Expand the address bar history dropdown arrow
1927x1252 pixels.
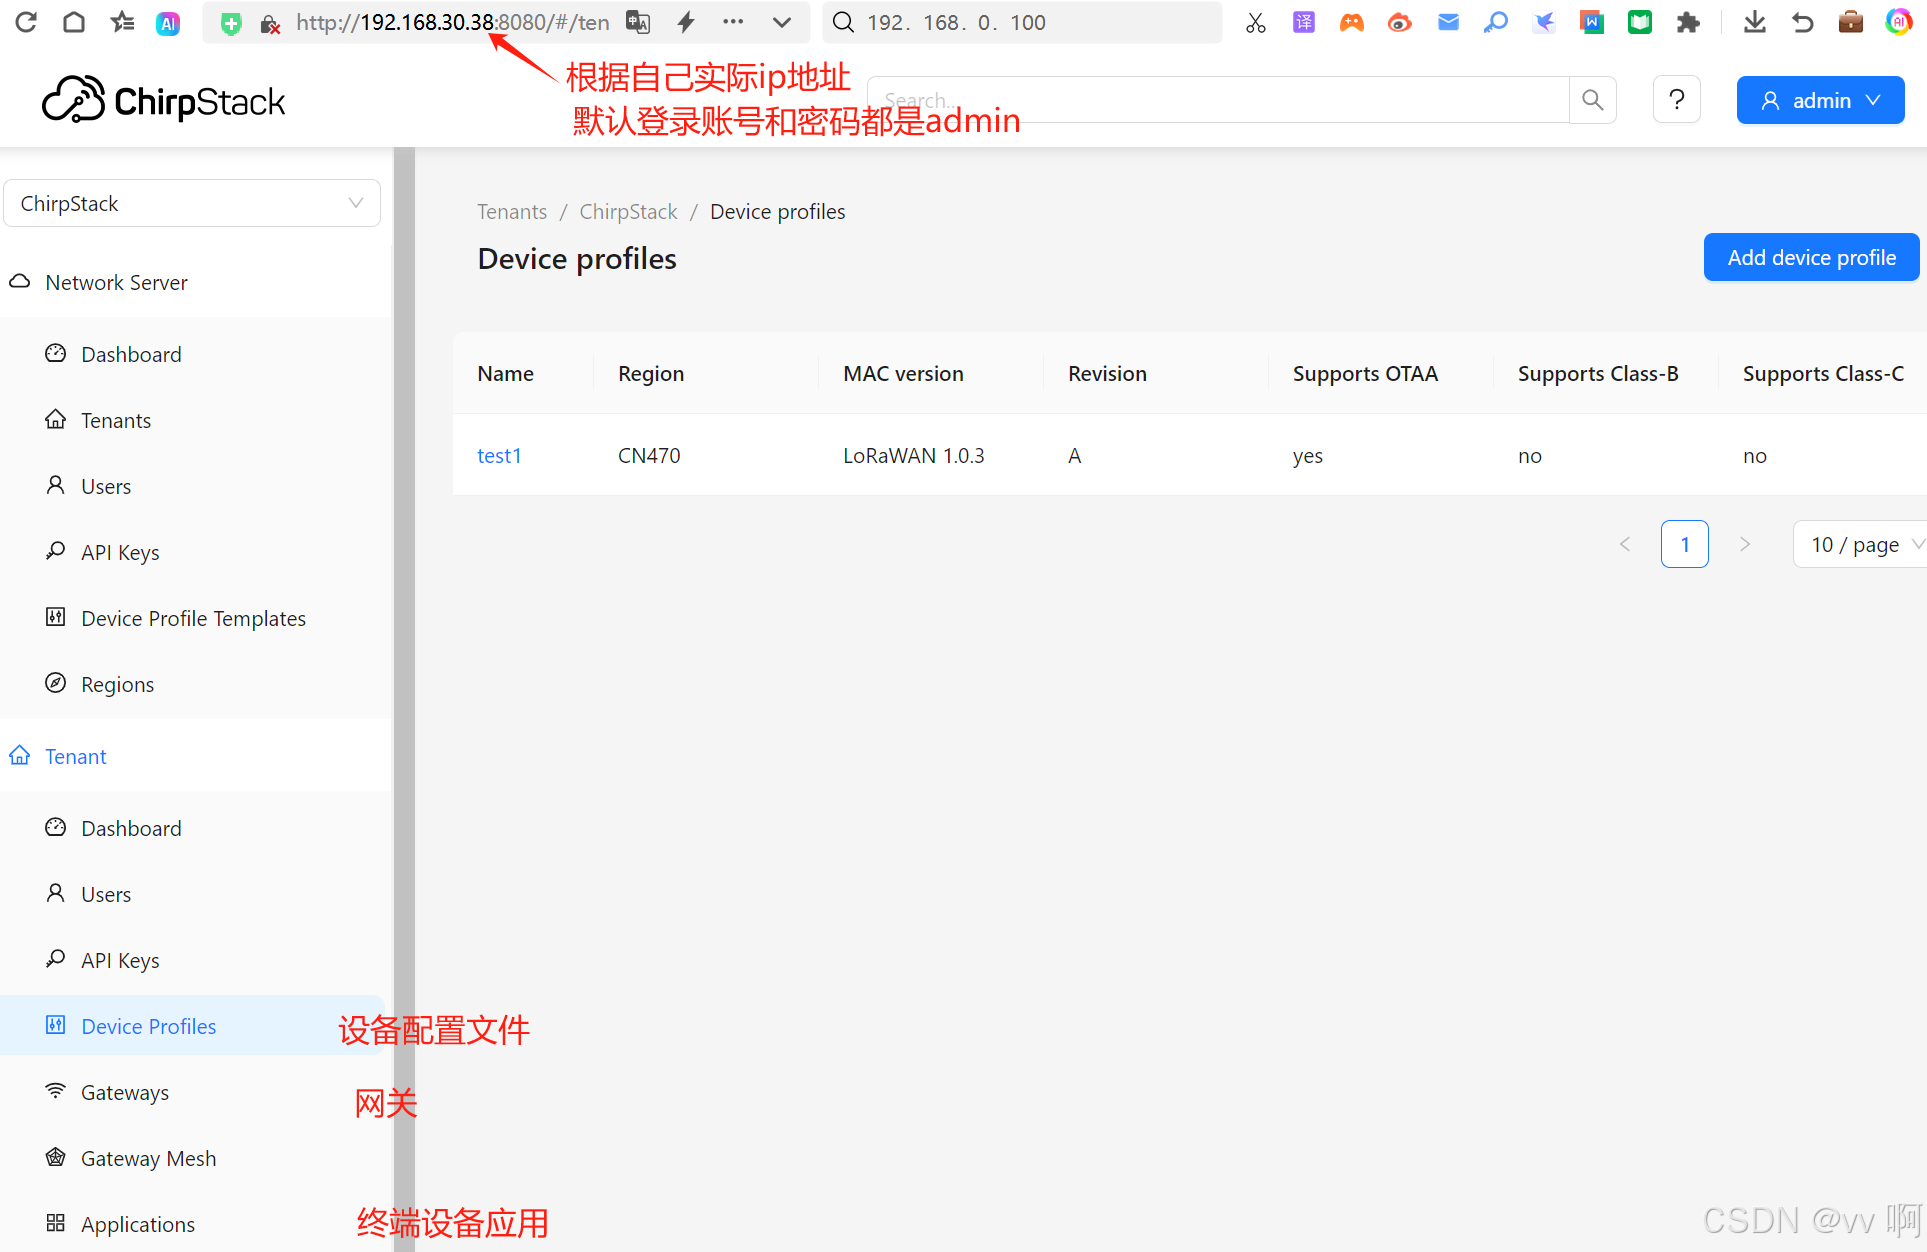[782, 22]
